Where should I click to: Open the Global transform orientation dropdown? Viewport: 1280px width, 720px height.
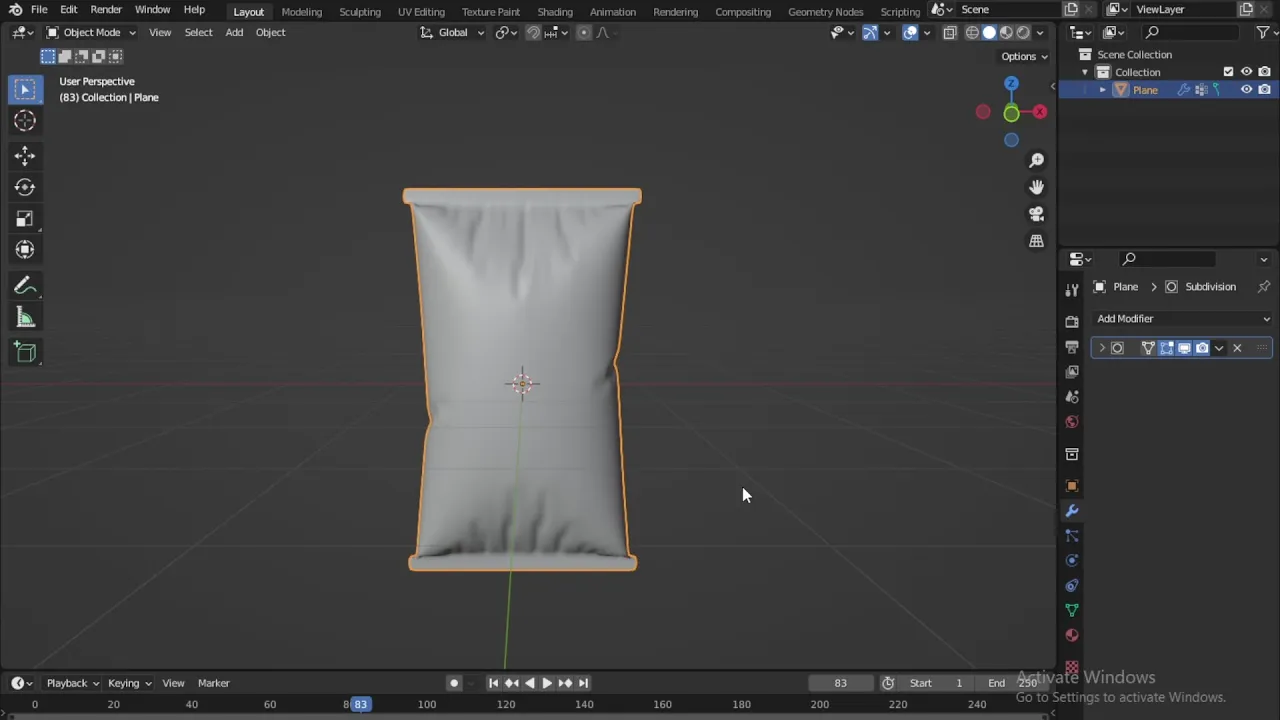point(452,32)
